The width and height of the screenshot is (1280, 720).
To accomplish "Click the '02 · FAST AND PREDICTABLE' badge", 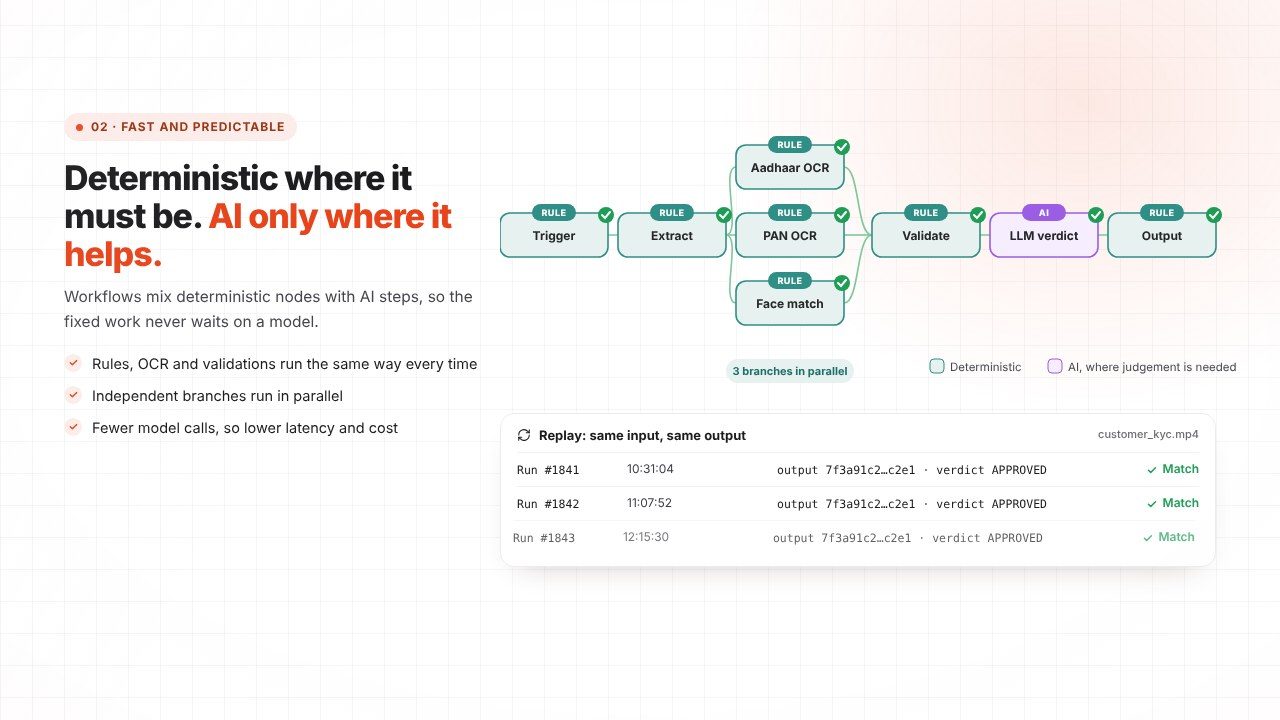I will [x=181, y=127].
